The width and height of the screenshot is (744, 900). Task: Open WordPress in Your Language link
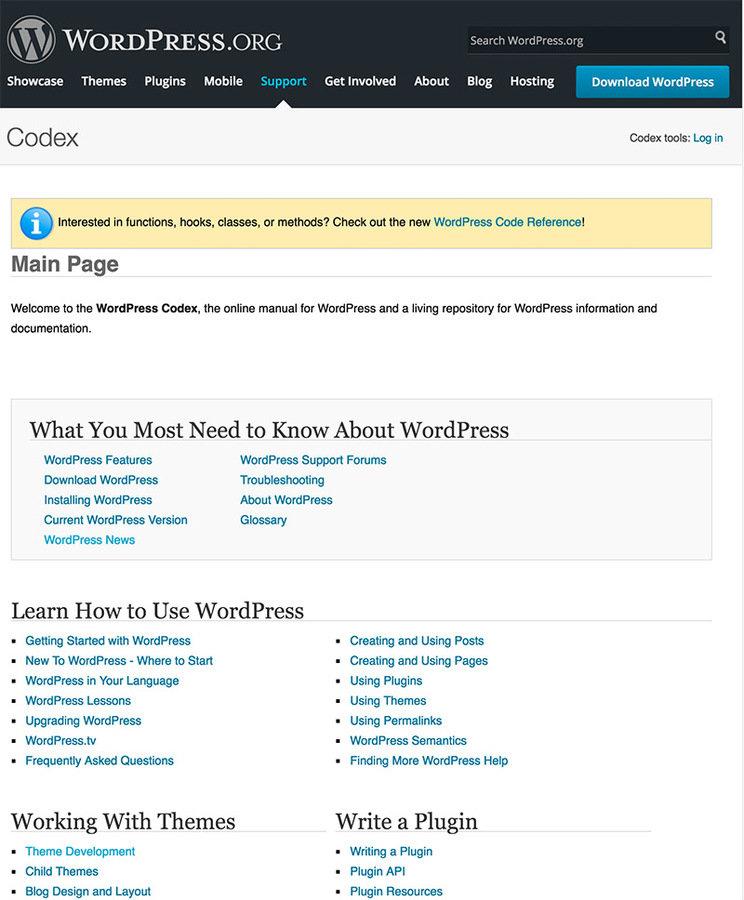point(102,681)
